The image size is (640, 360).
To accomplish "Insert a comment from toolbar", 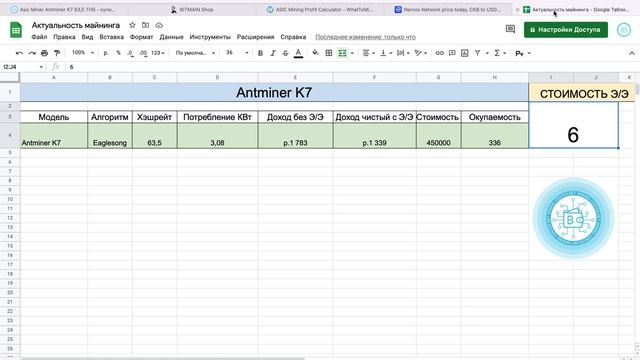I will pyautogui.click(x=452, y=53).
